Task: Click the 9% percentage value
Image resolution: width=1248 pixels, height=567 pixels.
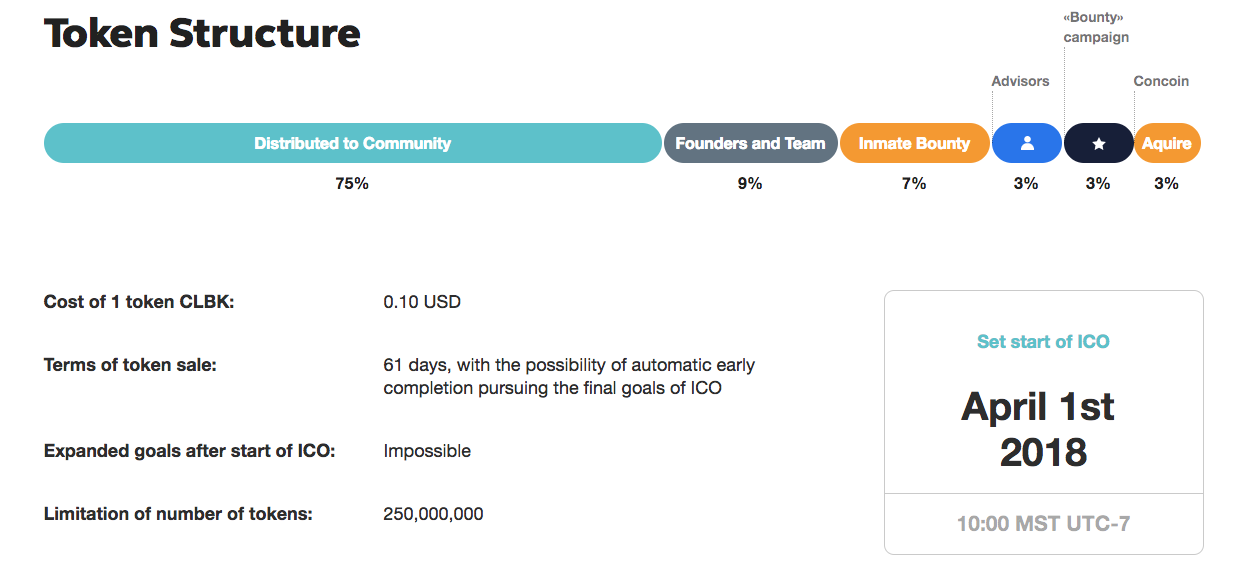Action: coord(750,184)
